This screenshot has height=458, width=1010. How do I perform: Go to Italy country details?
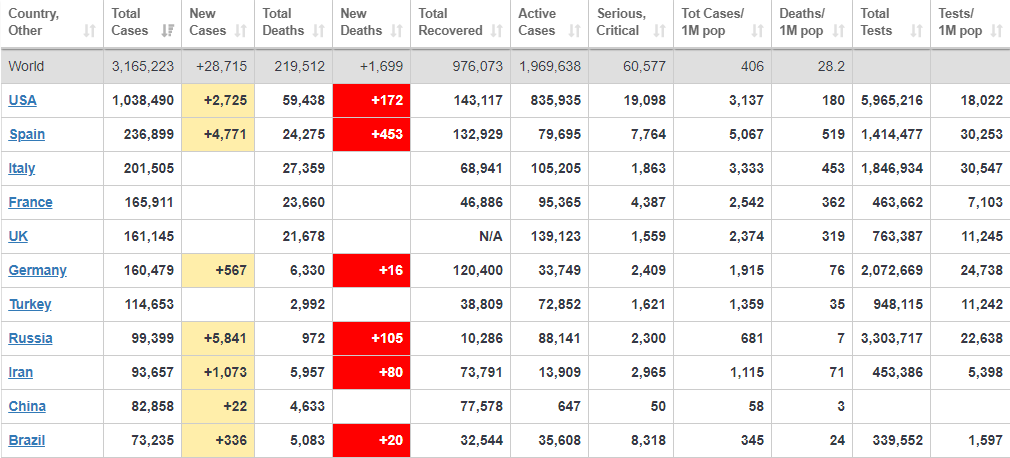(x=22, y=168)
